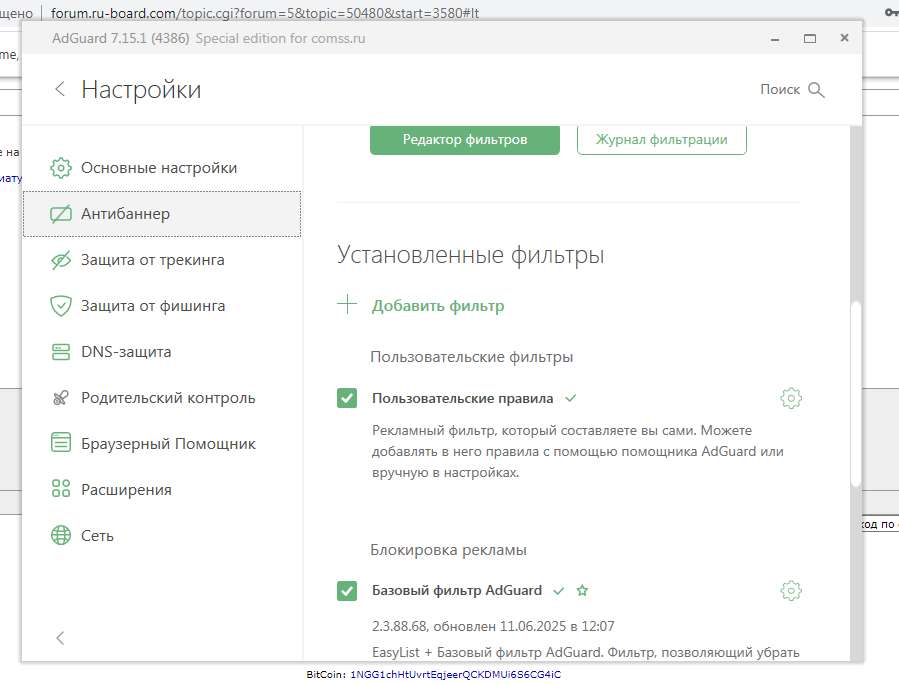The width and height of the screenshot is (899, 684).
Task: Click the Добавить фильтр link
Action: [438, 306]
